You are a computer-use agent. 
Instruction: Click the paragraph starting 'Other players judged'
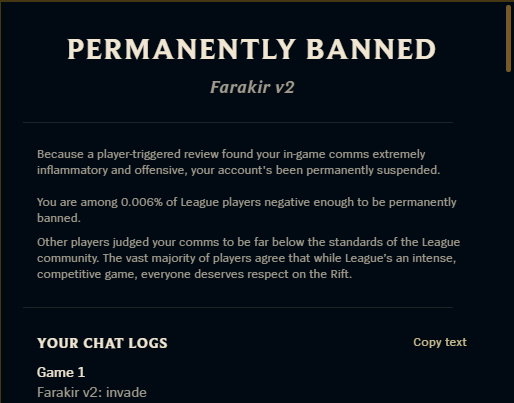click(248, 258)
